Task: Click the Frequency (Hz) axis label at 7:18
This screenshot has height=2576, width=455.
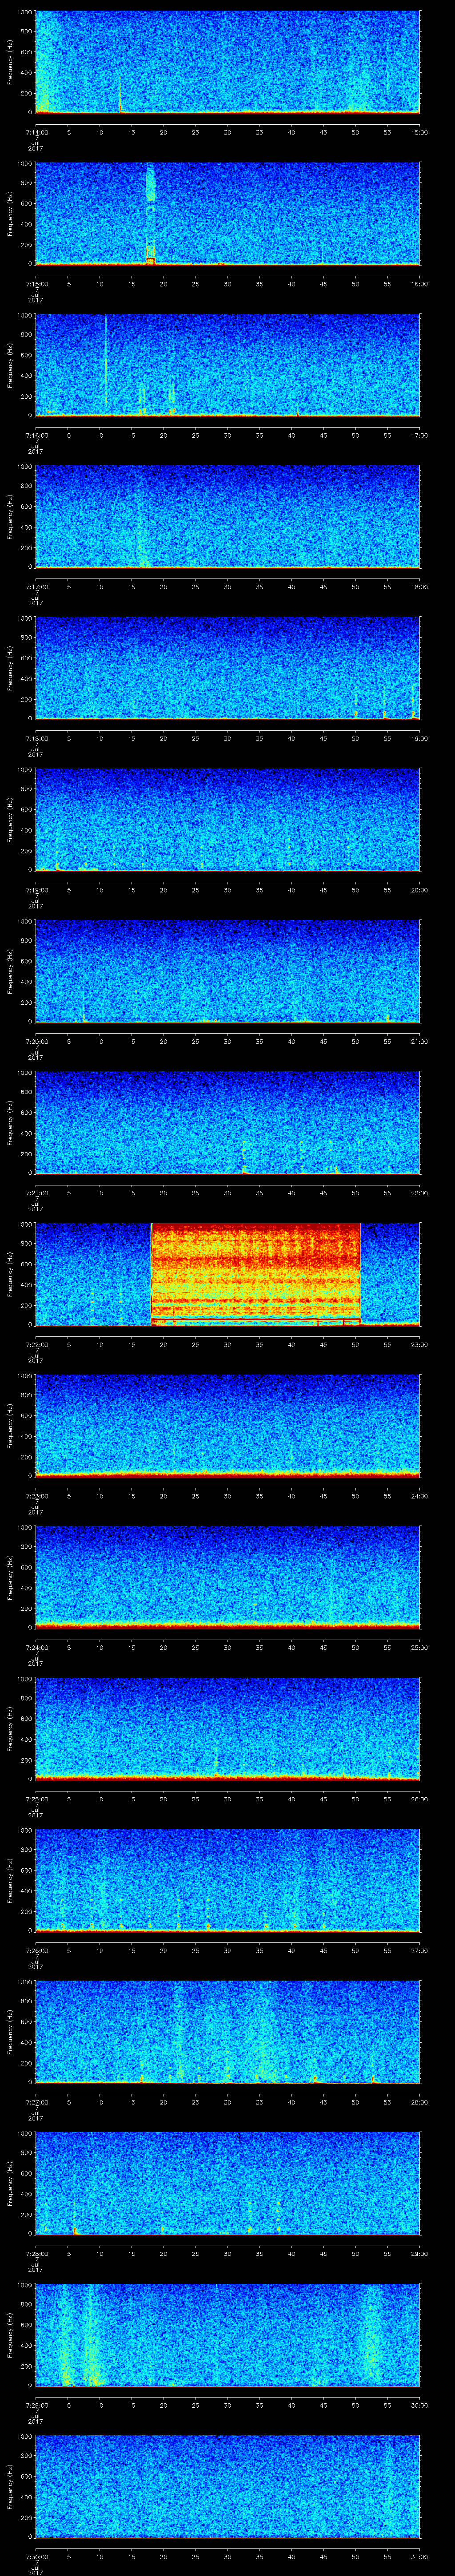Action: (10, 666)
